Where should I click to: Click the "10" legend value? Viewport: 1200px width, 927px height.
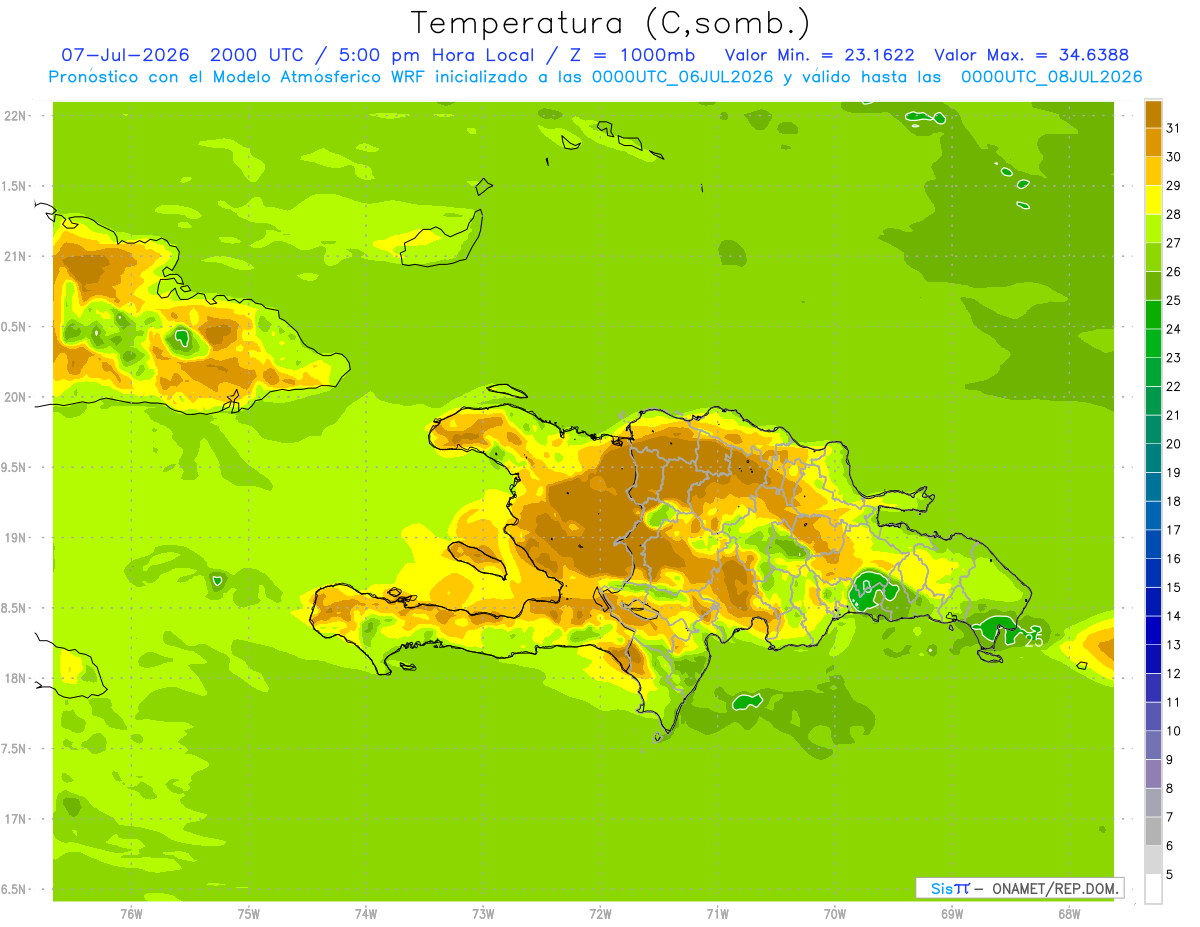point(1174,731)
